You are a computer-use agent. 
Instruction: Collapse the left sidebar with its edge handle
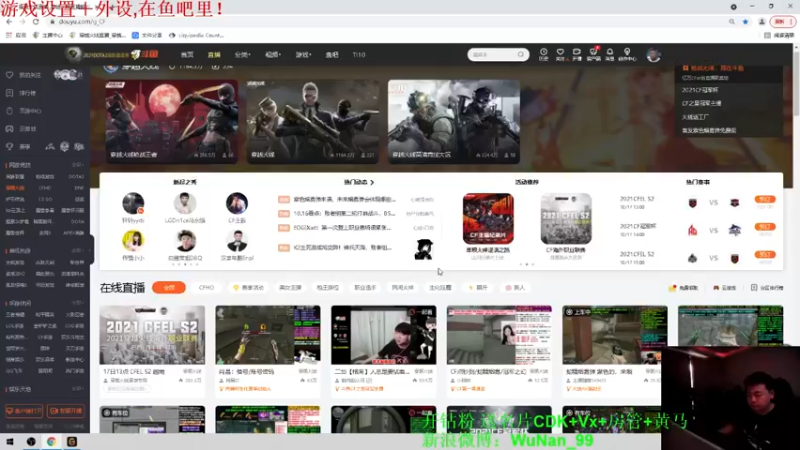(92, 249)
